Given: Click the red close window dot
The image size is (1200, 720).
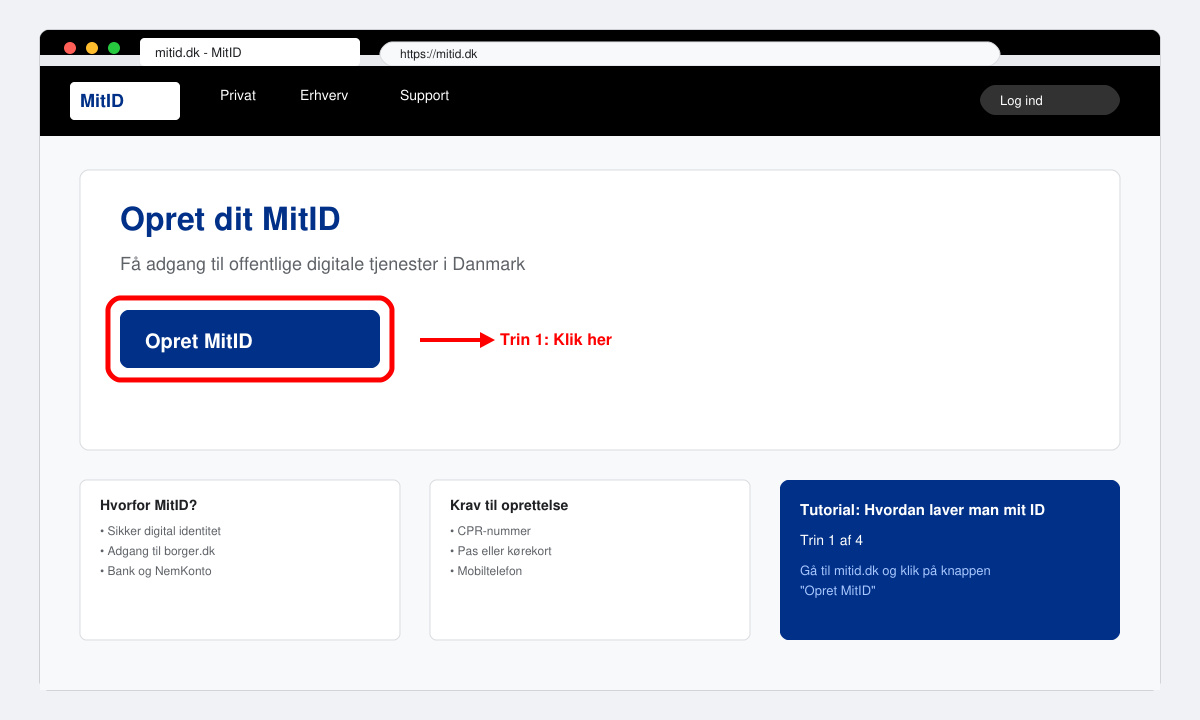Looking at the screenshot, I should click(x=70, y=48).
